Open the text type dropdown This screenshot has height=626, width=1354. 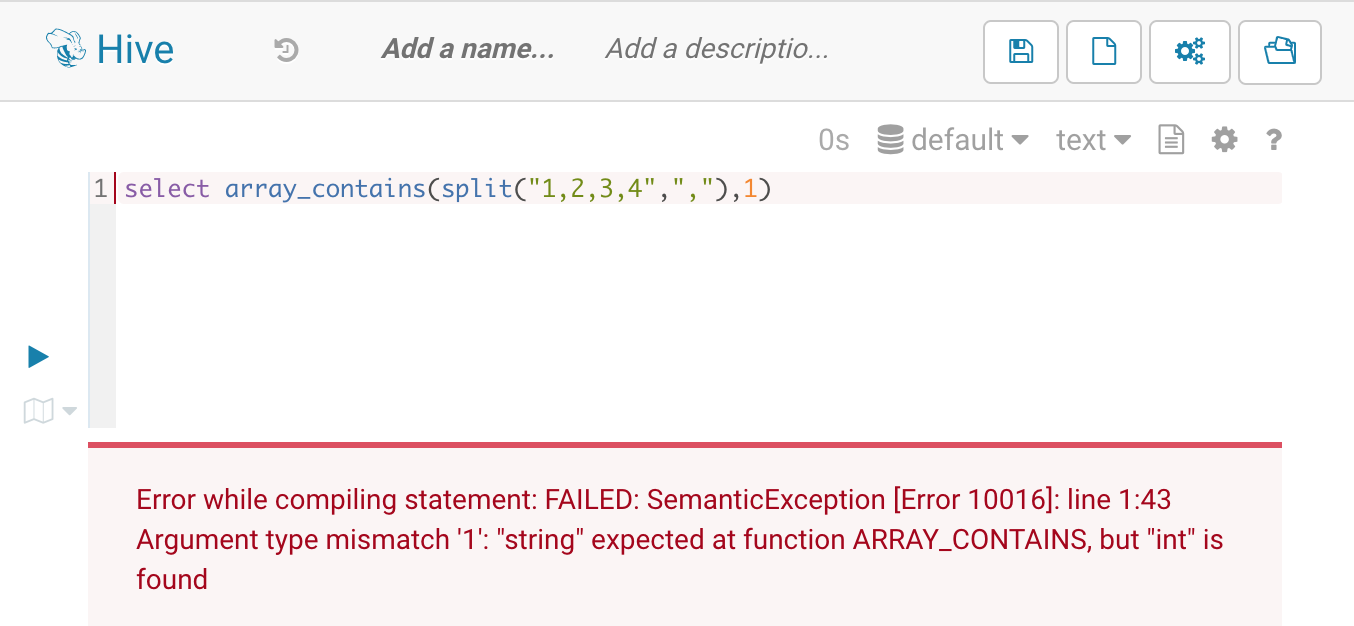coord(1093,140)
